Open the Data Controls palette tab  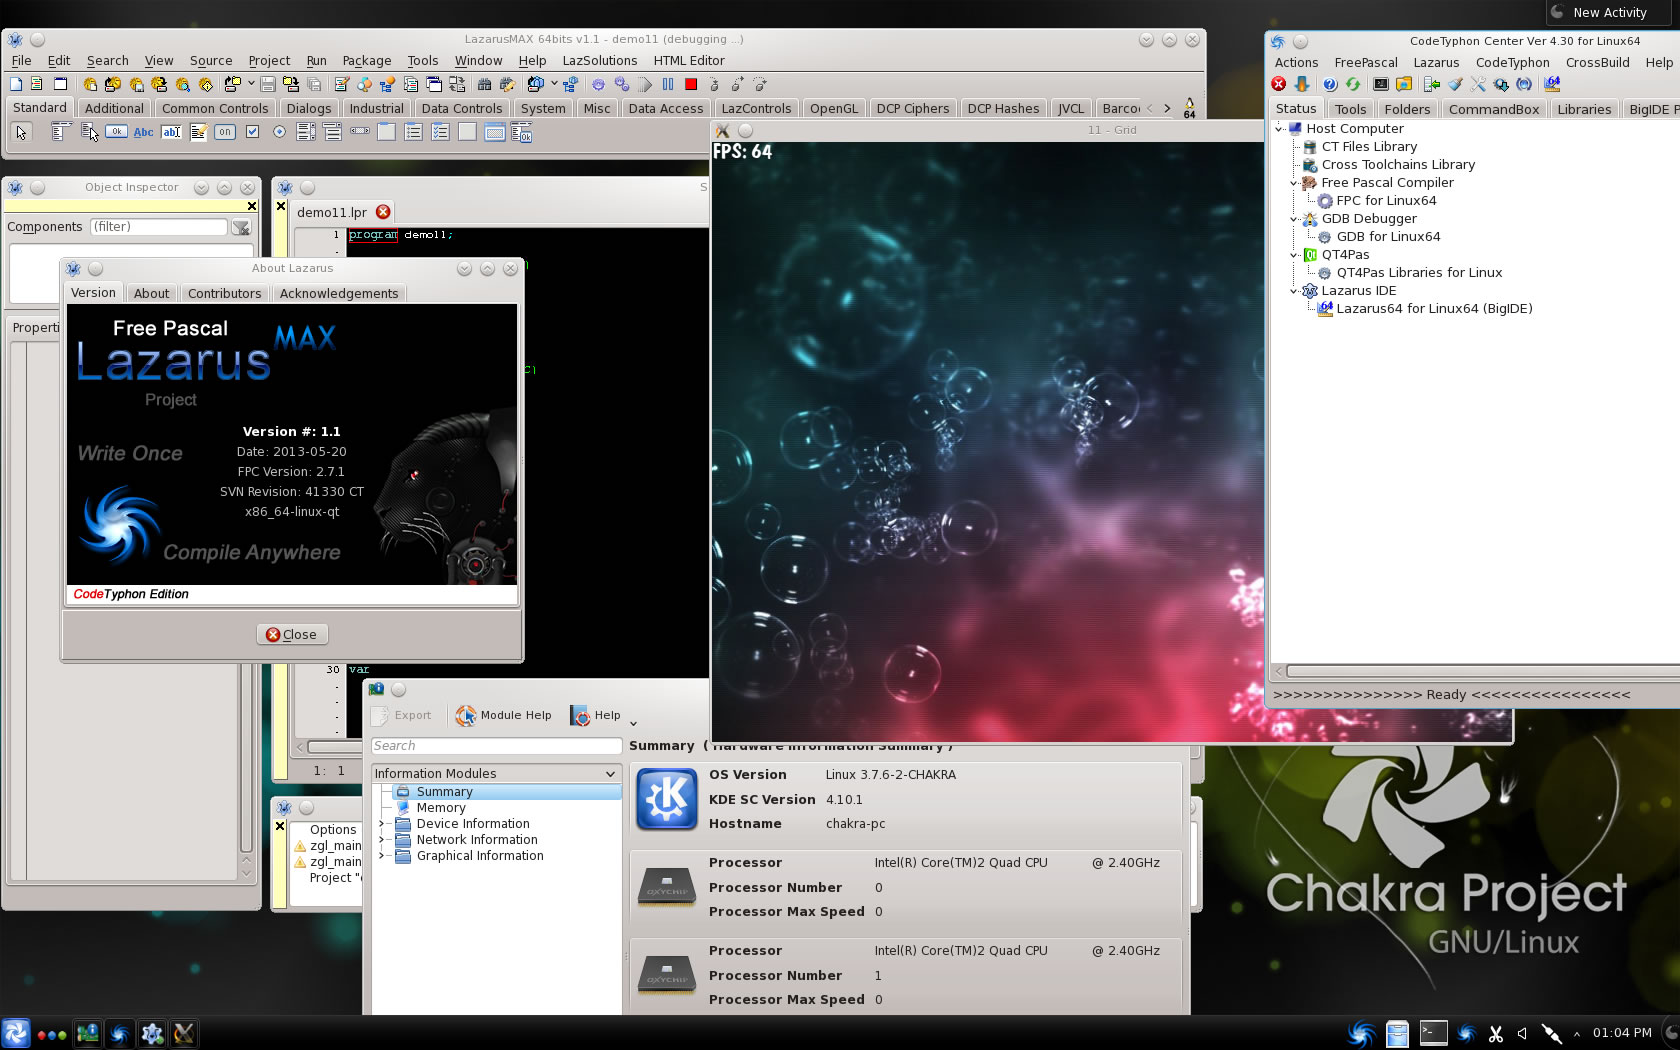[462, 109]
